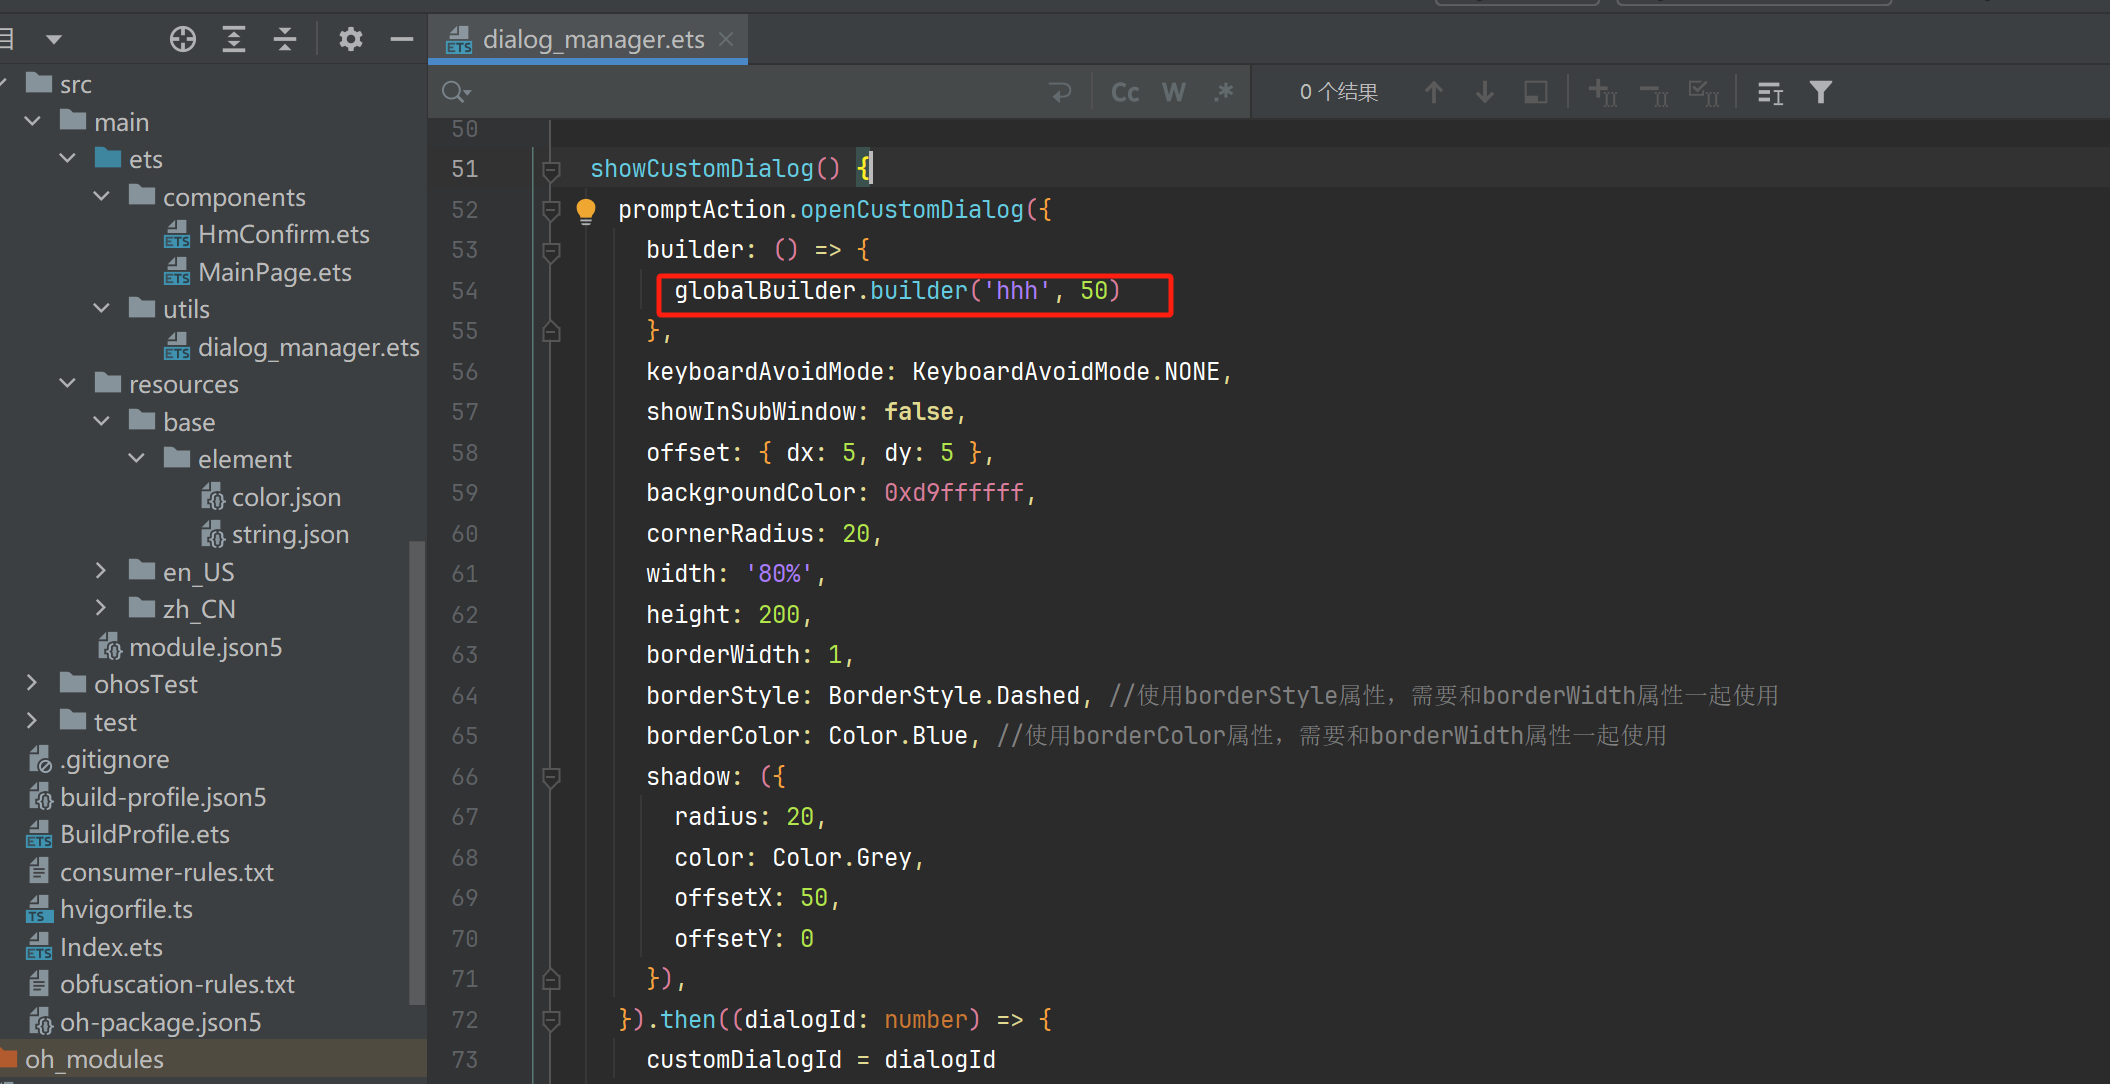Toggle multiline search filter lines icon
Image resolution: width=2110 pixels, height=1084 pixels.
(1770, 93)
